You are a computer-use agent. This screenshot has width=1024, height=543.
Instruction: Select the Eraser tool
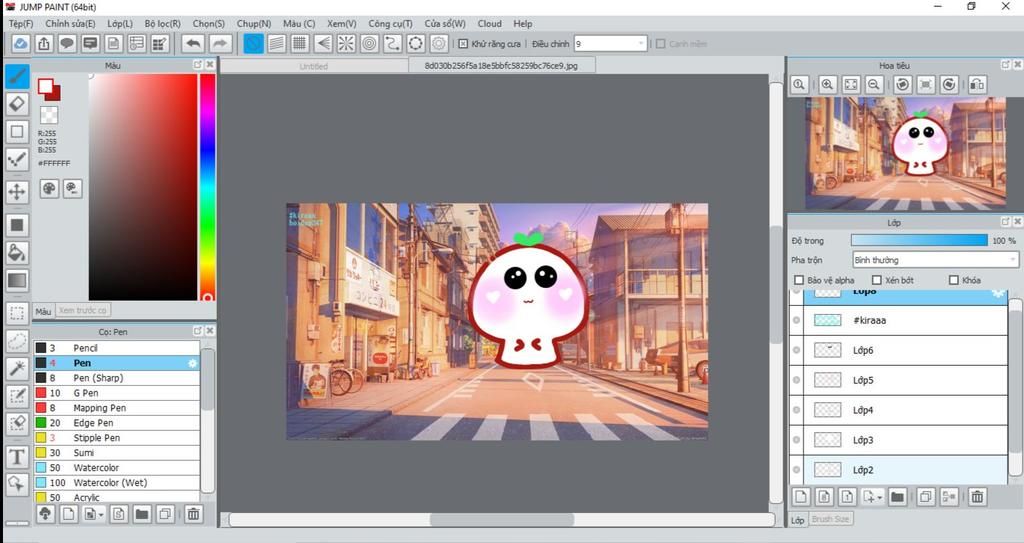click(x=17, y=104)
